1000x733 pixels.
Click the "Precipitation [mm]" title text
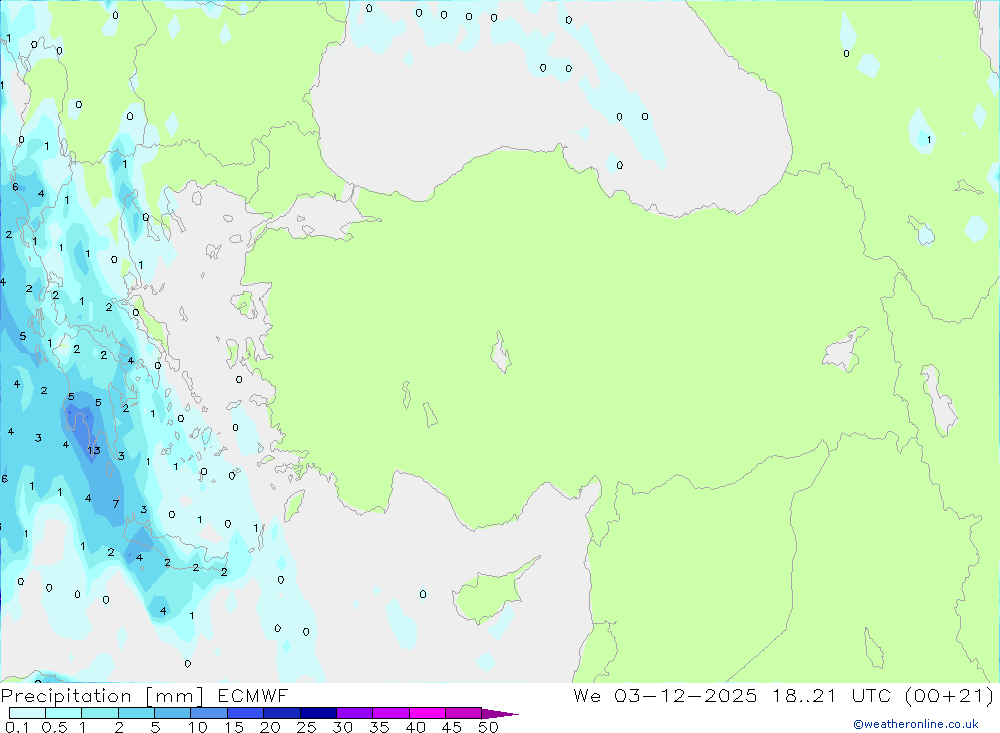pos(102,696)
